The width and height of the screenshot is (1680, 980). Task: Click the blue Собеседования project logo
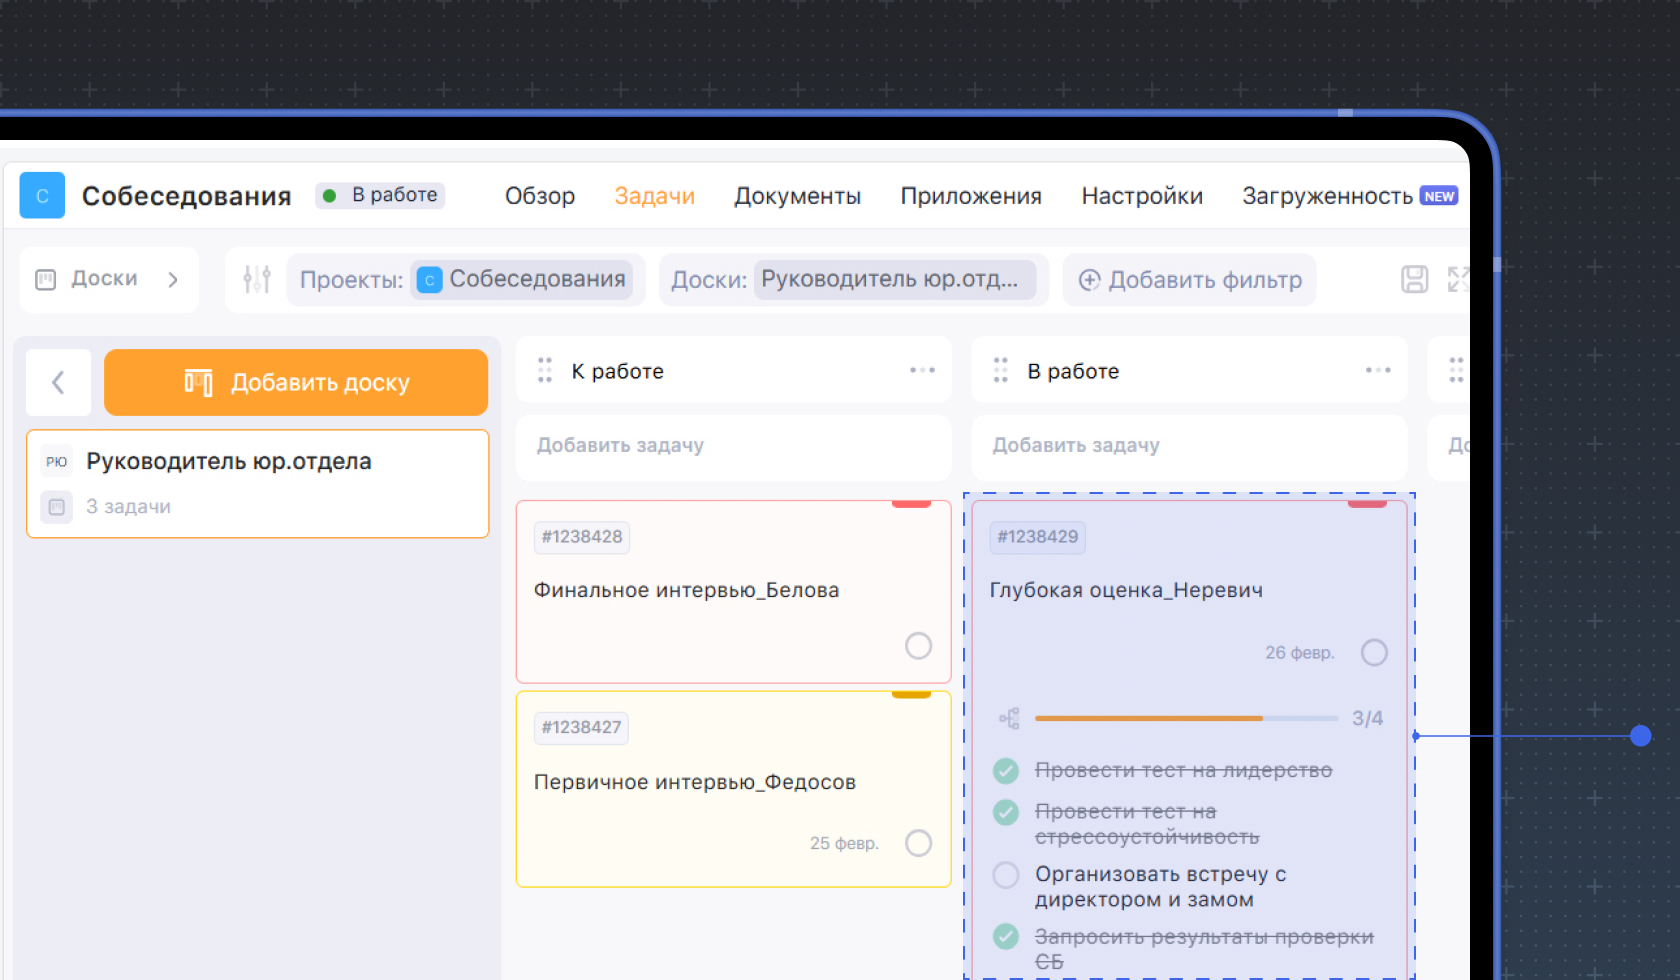click(42, 196)
